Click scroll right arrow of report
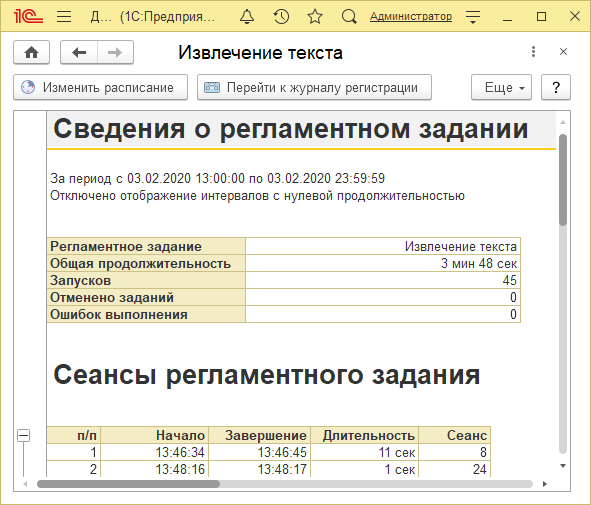The height and width of the screenshot is (505, 591). tap(545, 484)
